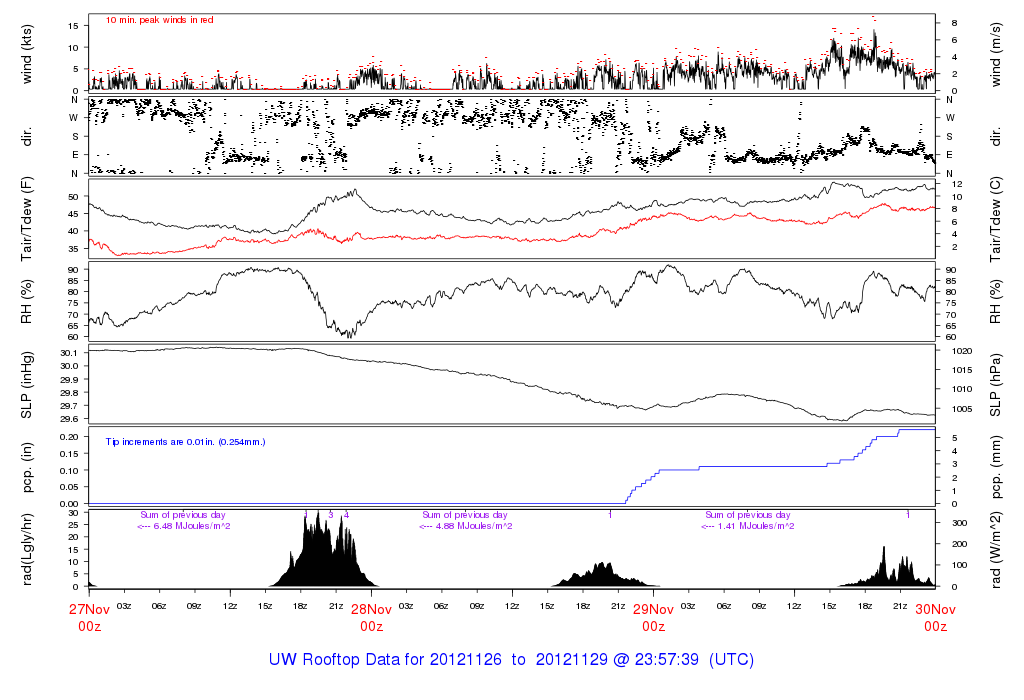Click the 'pcp. (mm)' axis label
This screenshot has height=700, width=1024.
pyautogui.click(x=995, y=467)
